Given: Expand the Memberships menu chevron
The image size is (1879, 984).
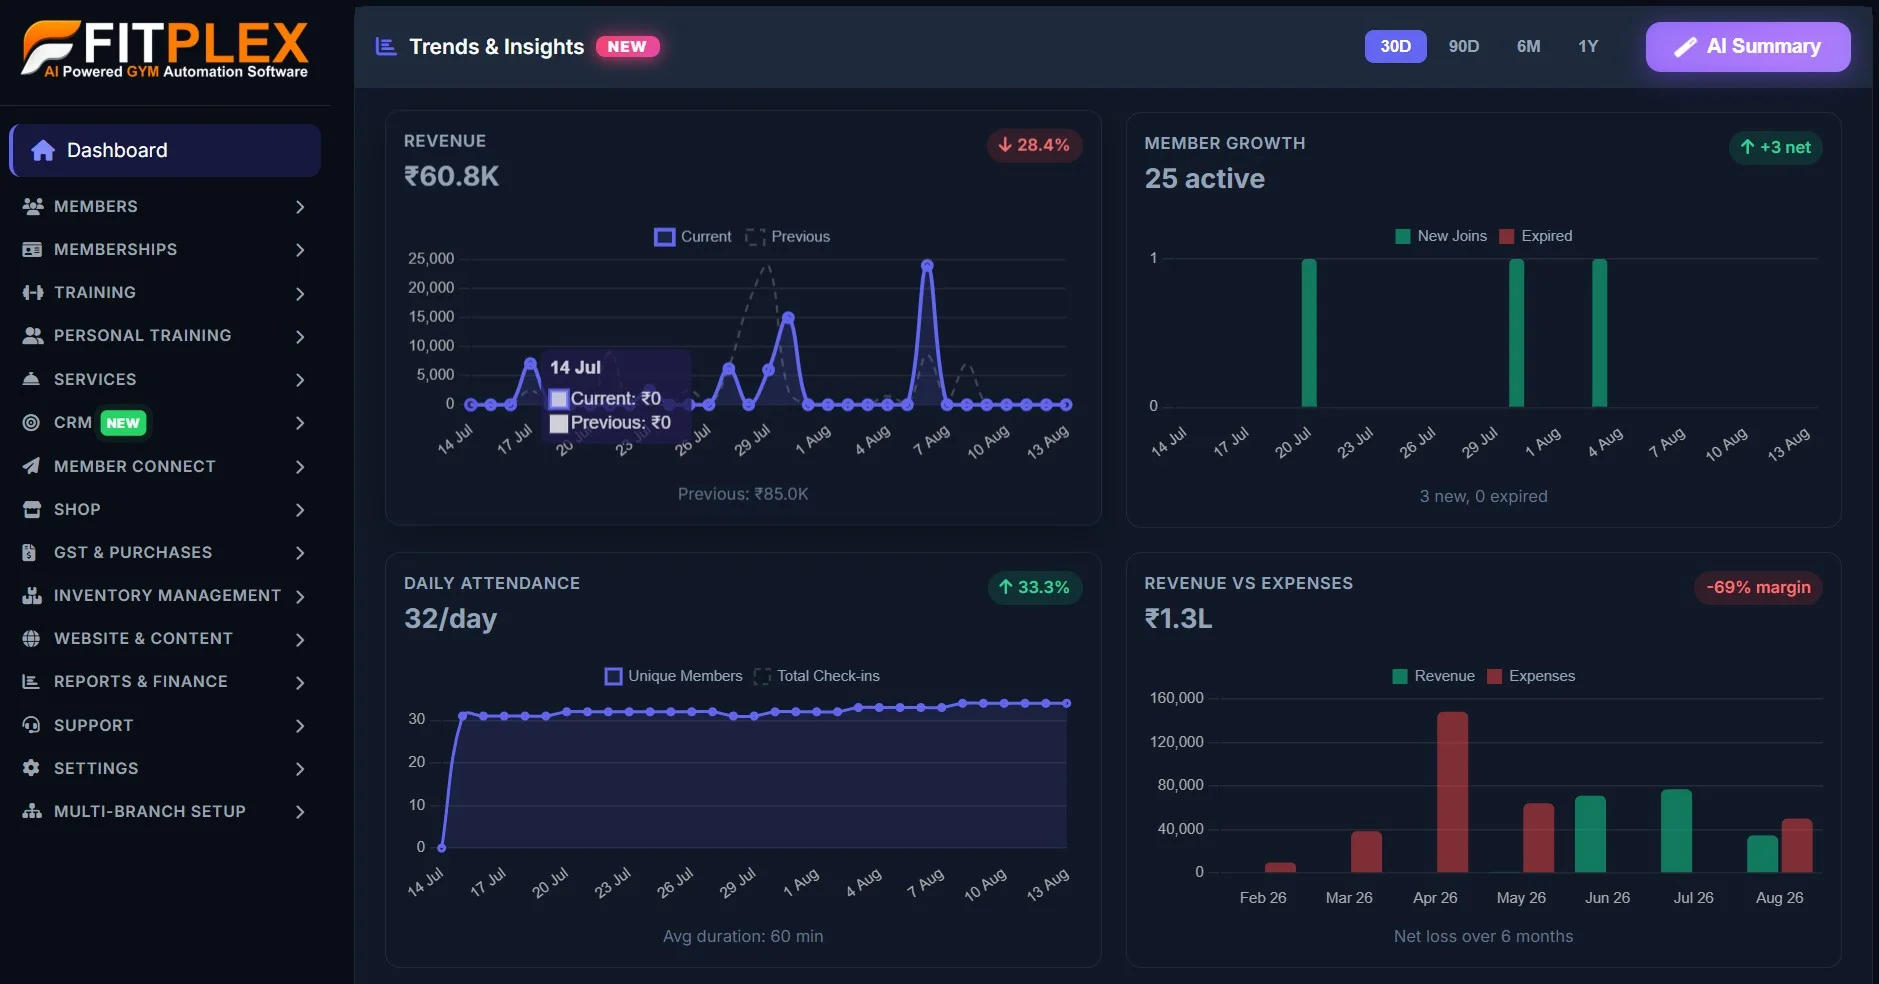Looking at the screenshot, I should (300, 250).
